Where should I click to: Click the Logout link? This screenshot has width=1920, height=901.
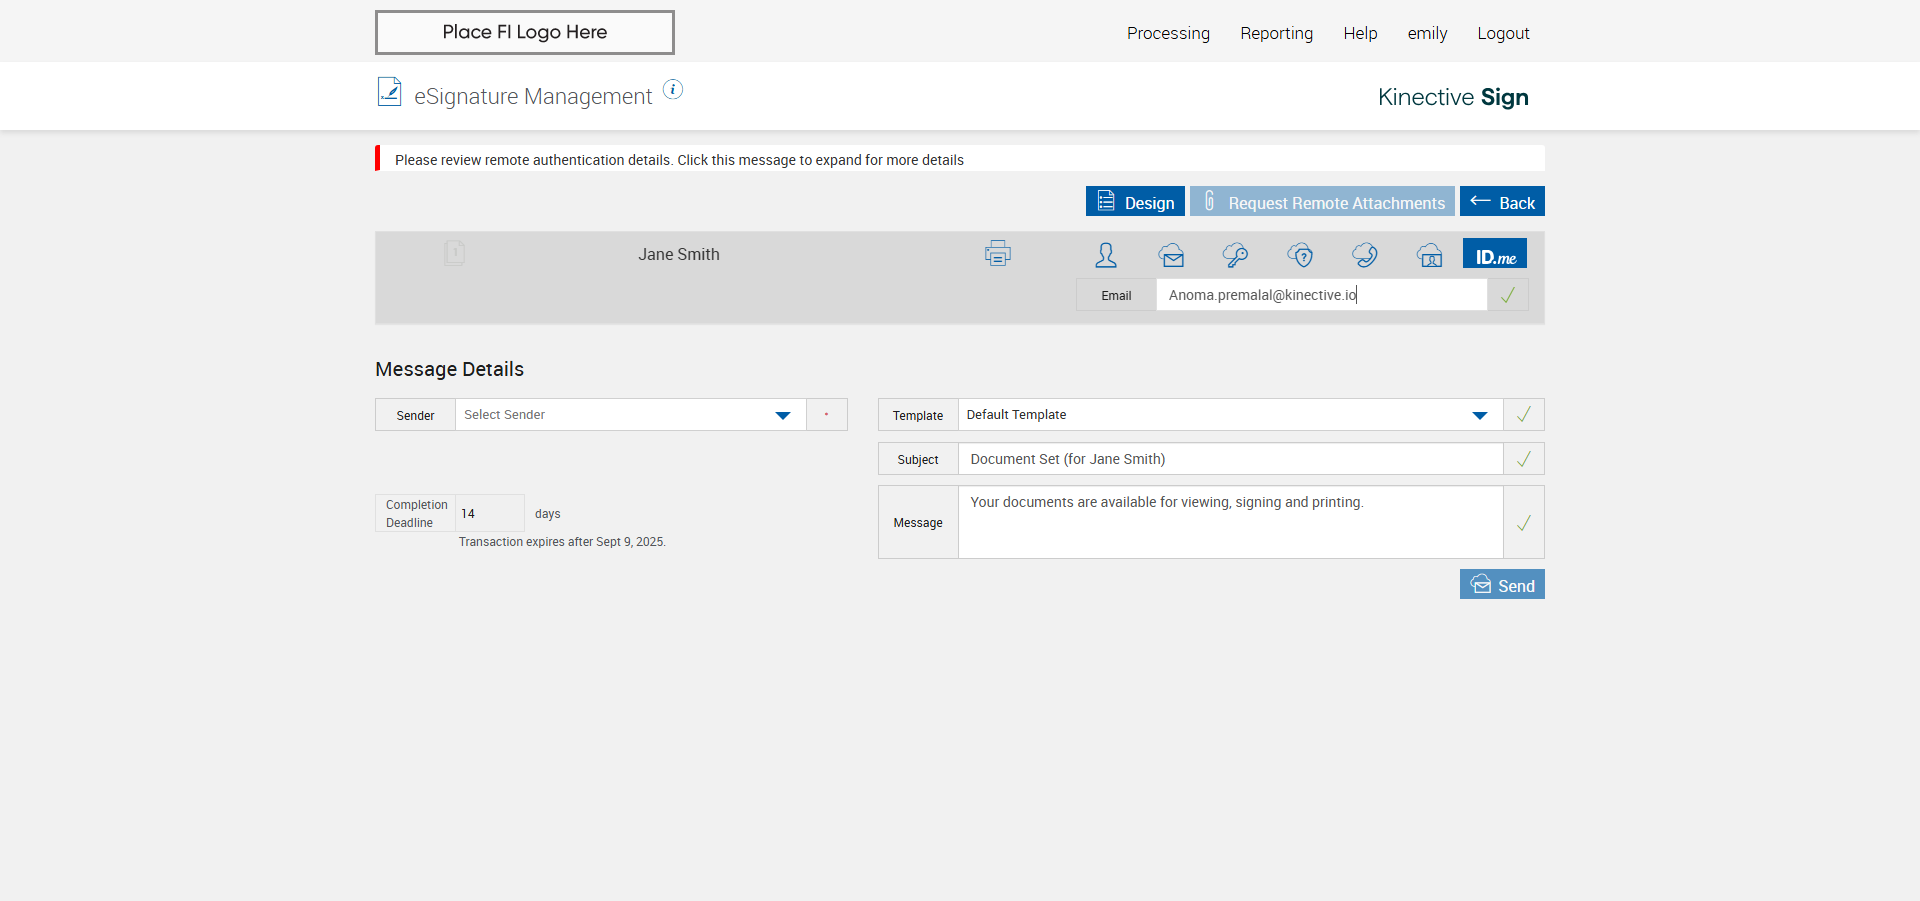tap(1503, 33)
